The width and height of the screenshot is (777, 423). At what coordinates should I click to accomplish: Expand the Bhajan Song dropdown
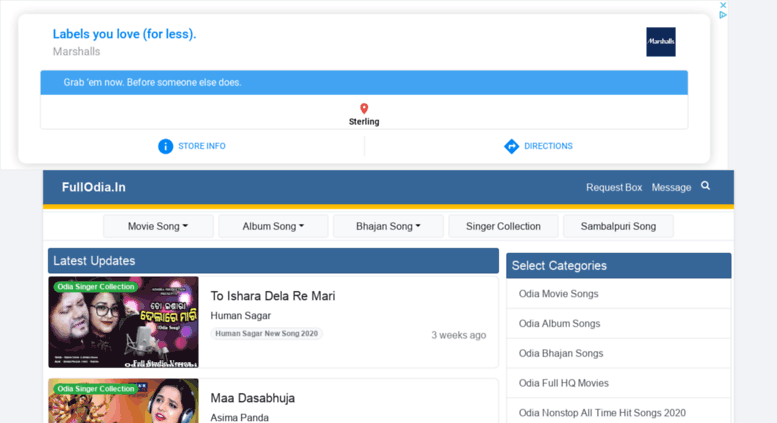coord(388,226)
